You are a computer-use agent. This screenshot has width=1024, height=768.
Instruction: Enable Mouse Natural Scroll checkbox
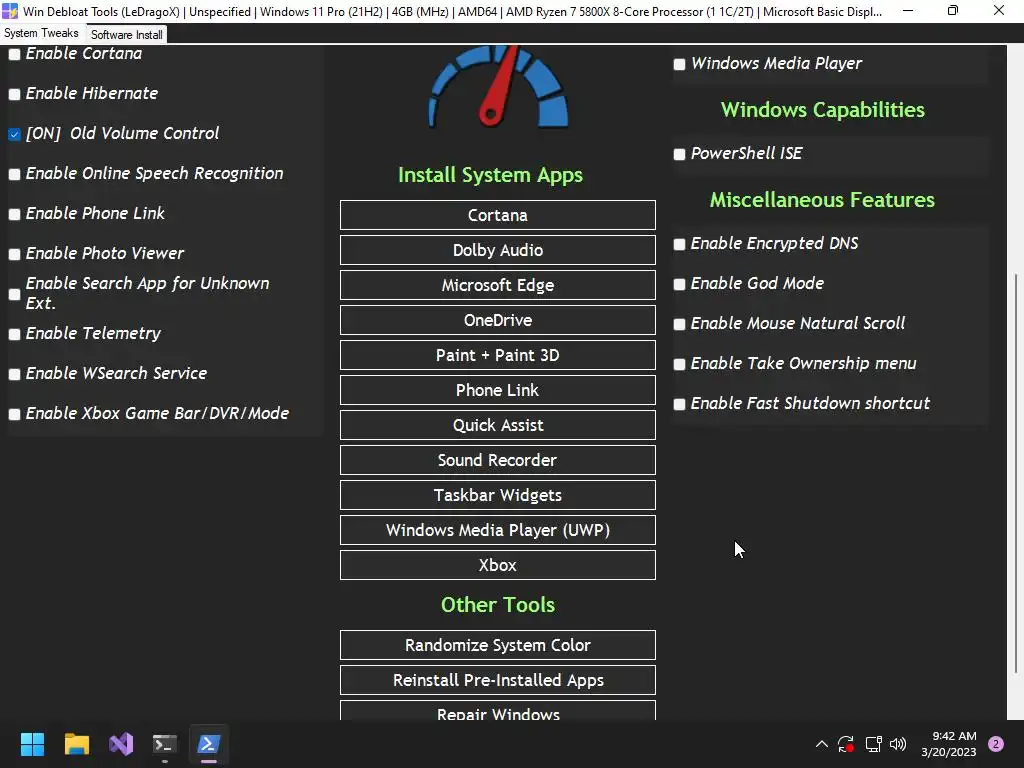click(679, 324)
